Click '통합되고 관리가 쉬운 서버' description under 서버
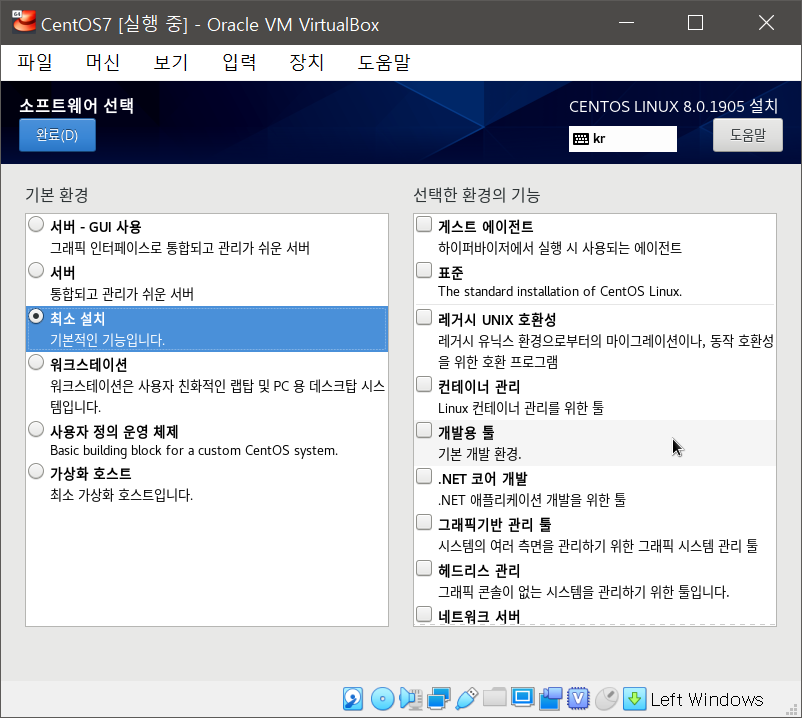Screen dimensions: 802x718 pos(122,294)
